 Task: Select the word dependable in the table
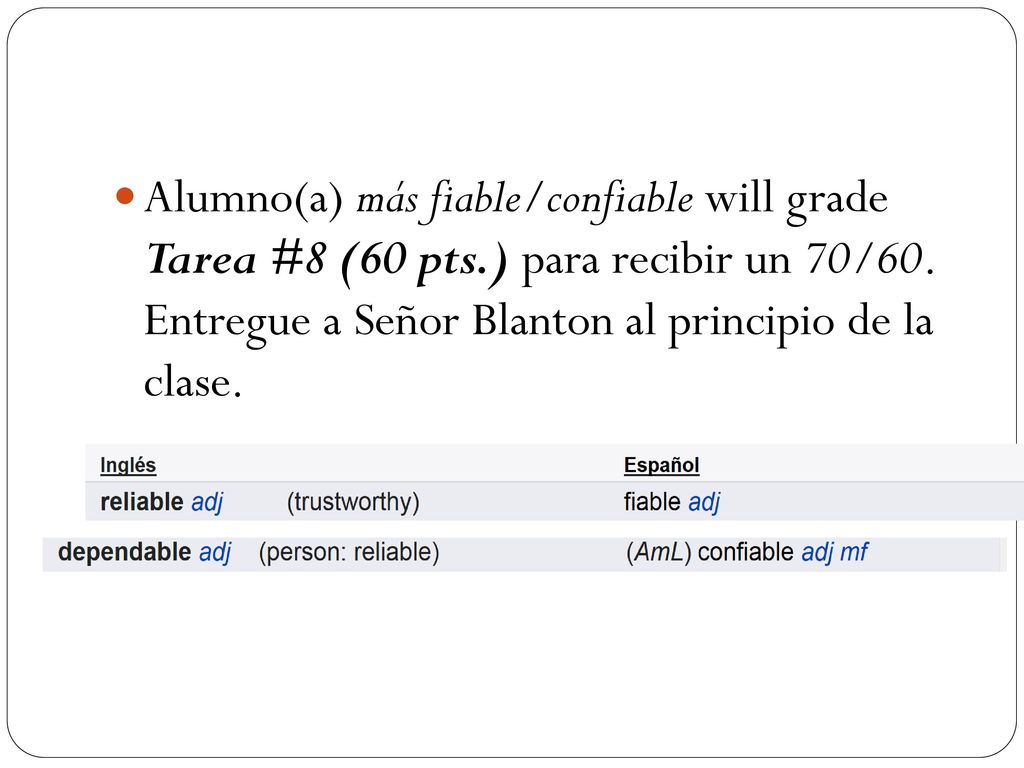[x=124, y=552]
